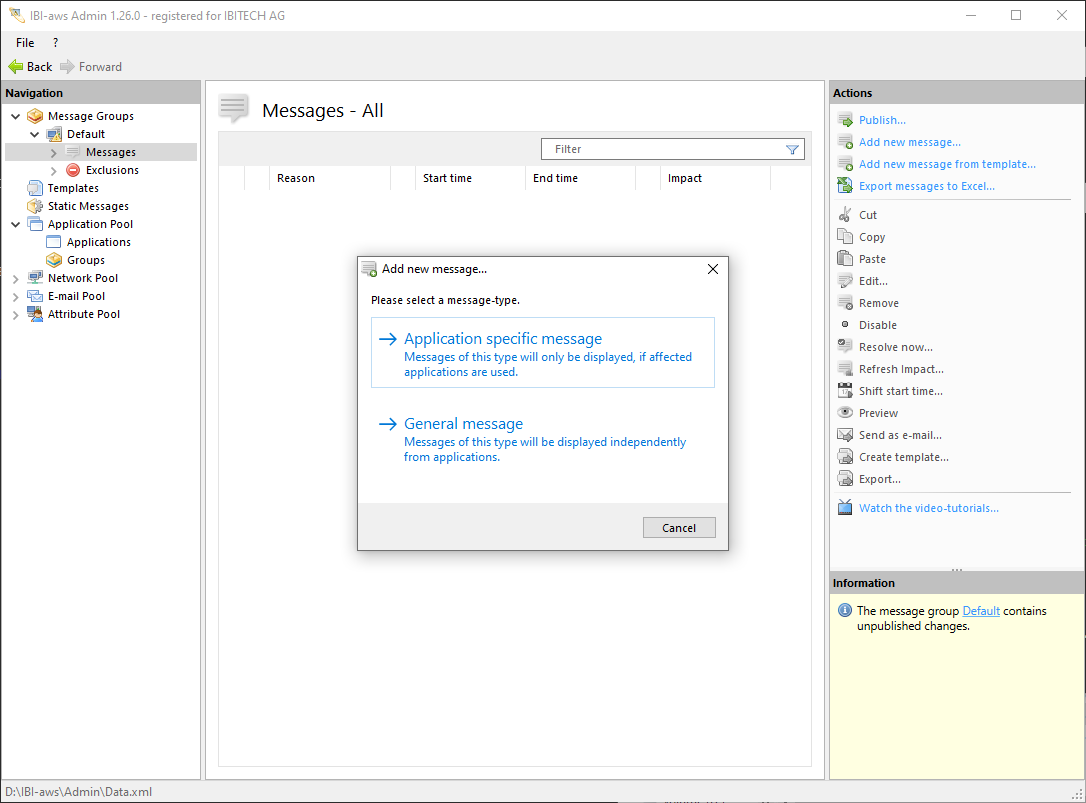Image resolution: width=1086 pixels, height=803 pixels.
Task: Click the Export messages to Excel icon
Action: (x=845, y=186)
